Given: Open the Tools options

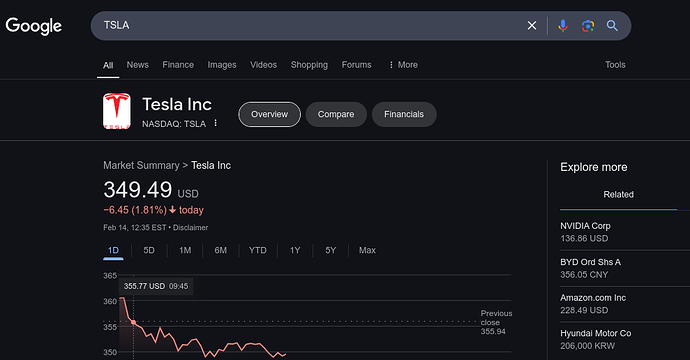Looking at the screenshot, I should tap(615, 65).
